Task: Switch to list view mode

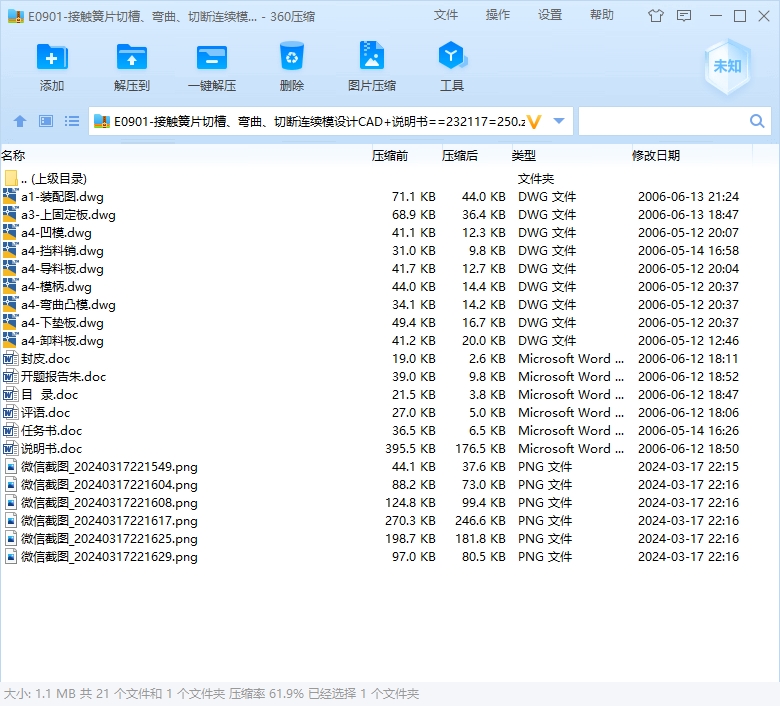Action: pyautogui.click(x=72, y=121)
